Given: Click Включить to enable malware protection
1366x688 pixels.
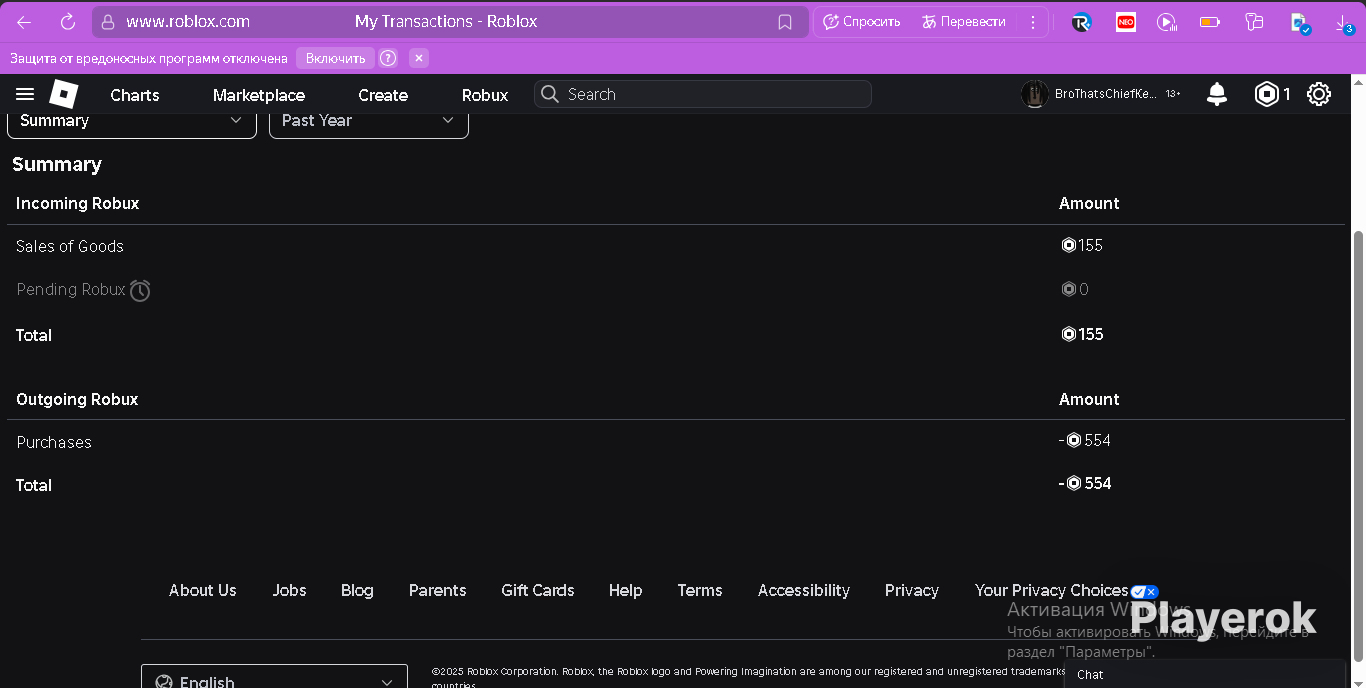Looking at the screenshot, I should [x=335, y=58].
